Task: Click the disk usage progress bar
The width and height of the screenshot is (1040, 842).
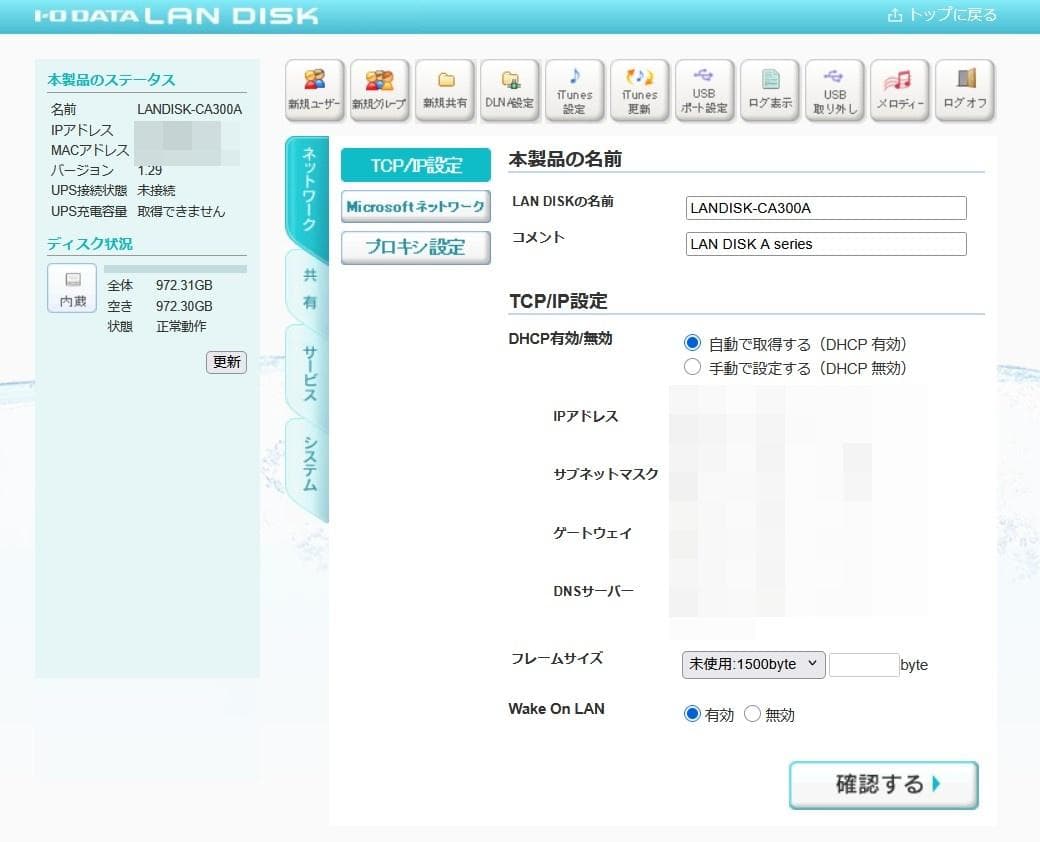Action: (176, 269)
